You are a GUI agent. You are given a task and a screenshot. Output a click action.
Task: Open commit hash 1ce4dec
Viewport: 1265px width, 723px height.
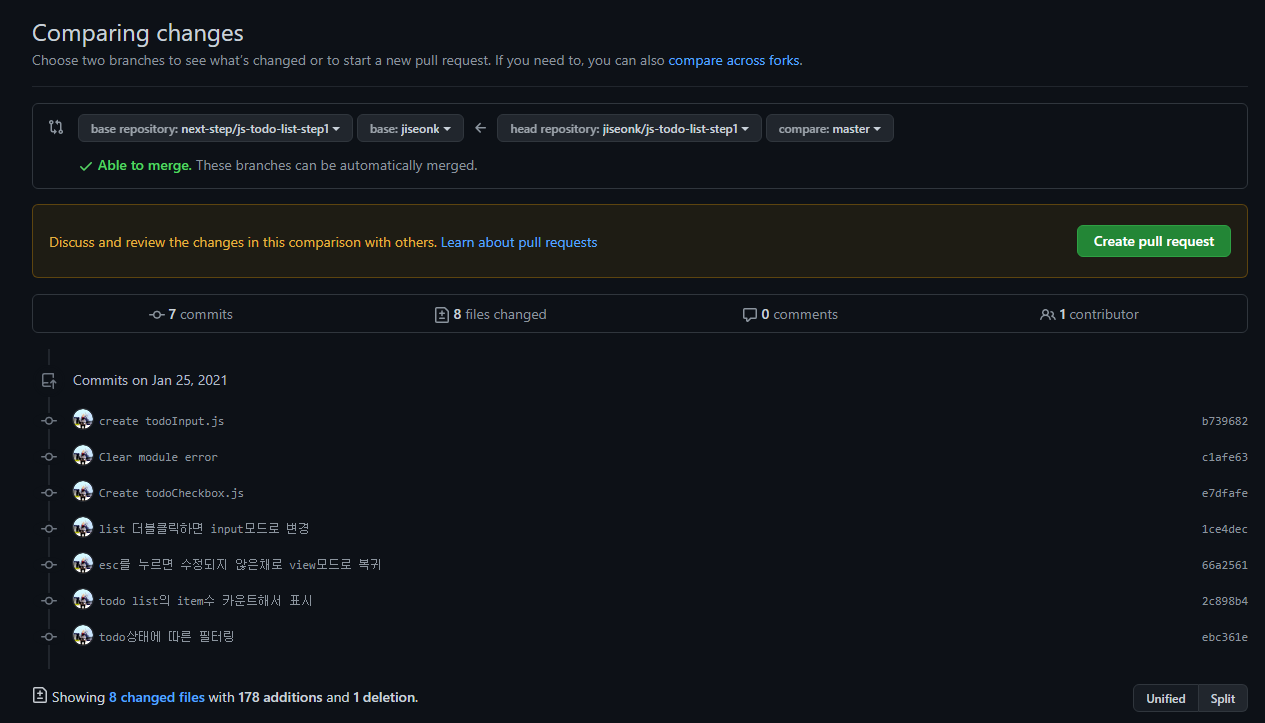pos(1224,529)
